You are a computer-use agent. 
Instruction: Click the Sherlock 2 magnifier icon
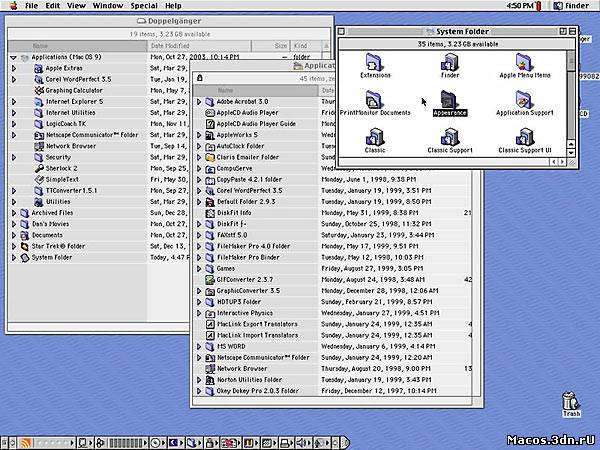[39, 168]
